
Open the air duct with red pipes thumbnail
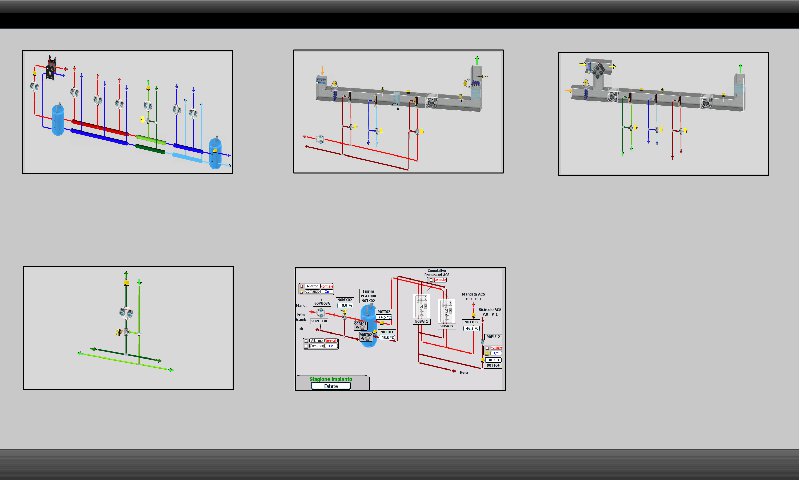point(398,111)
